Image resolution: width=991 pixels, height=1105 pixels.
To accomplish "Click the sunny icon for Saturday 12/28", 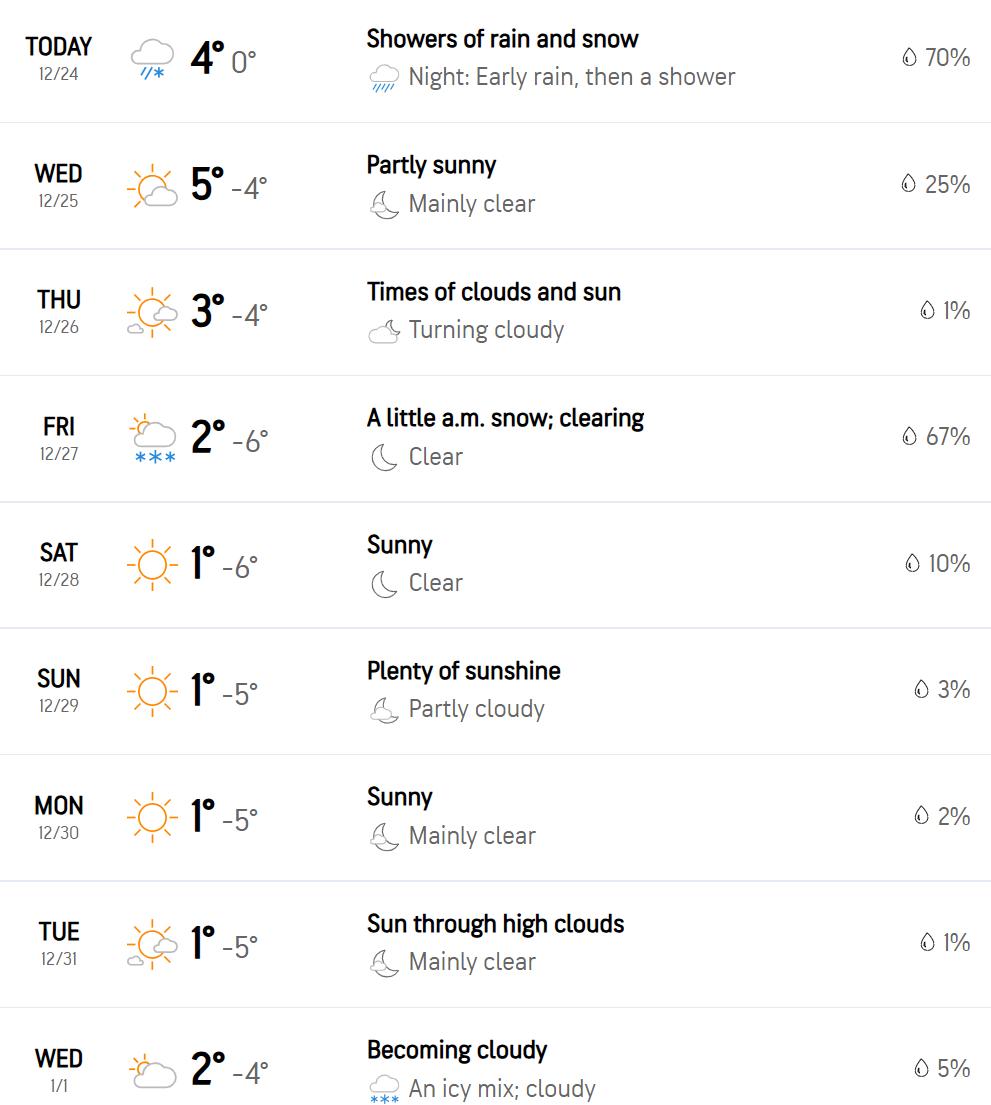I will 152,566.
